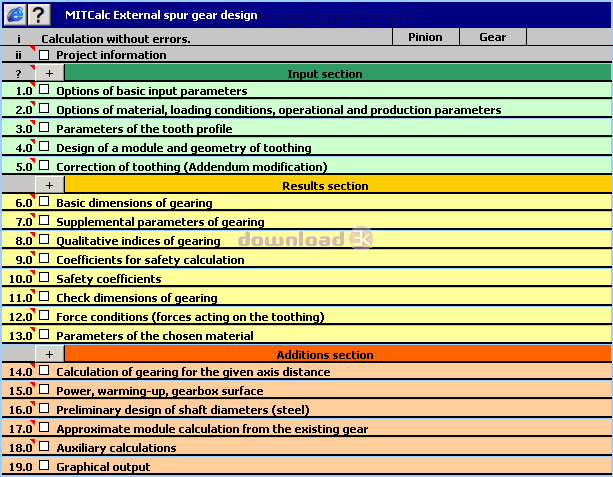
Task: Check the Parameters of the tooth profile box
Action: click(44, 127)
